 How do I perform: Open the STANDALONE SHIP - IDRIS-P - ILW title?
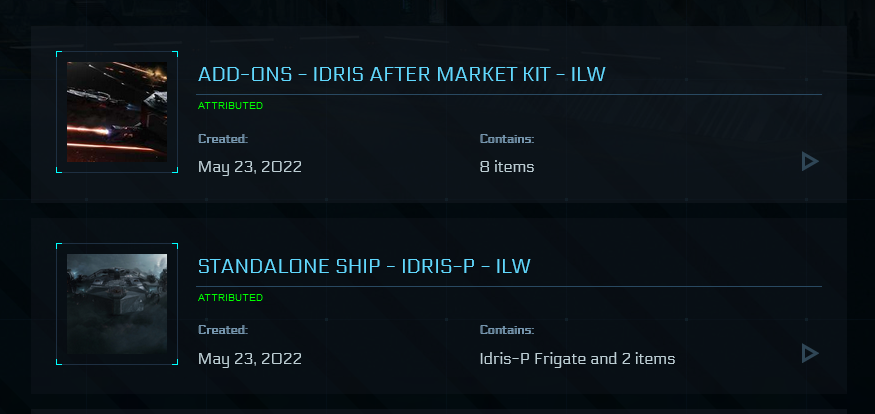click(364, 266)
